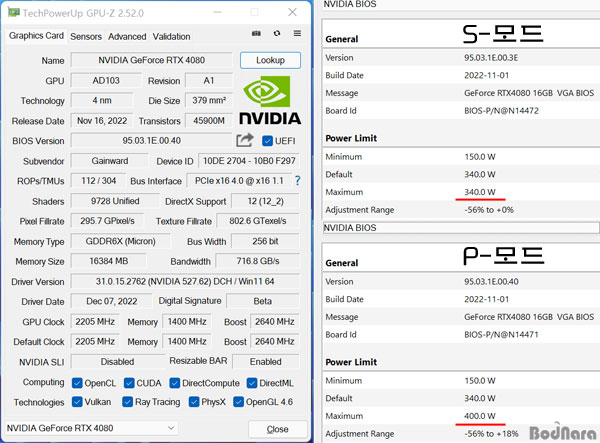Click P-mode Adjustment Range -56% to +18%
This screenshot has width=600, height=443.
(491, 433)
